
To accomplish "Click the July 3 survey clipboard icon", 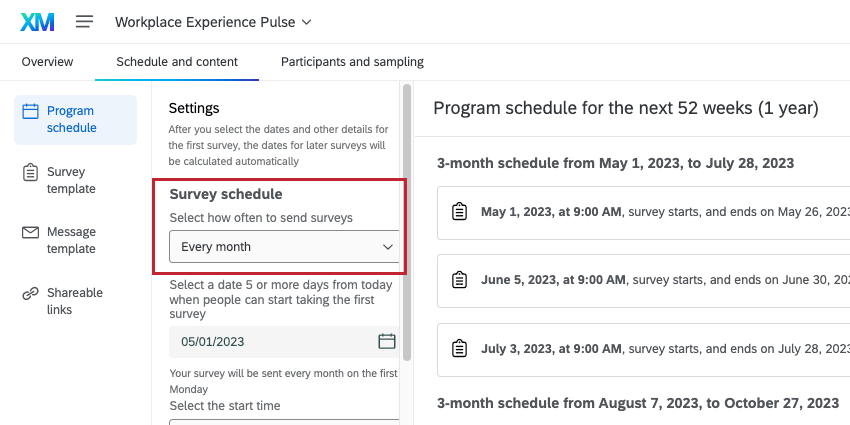I will [x=459, y=349].
